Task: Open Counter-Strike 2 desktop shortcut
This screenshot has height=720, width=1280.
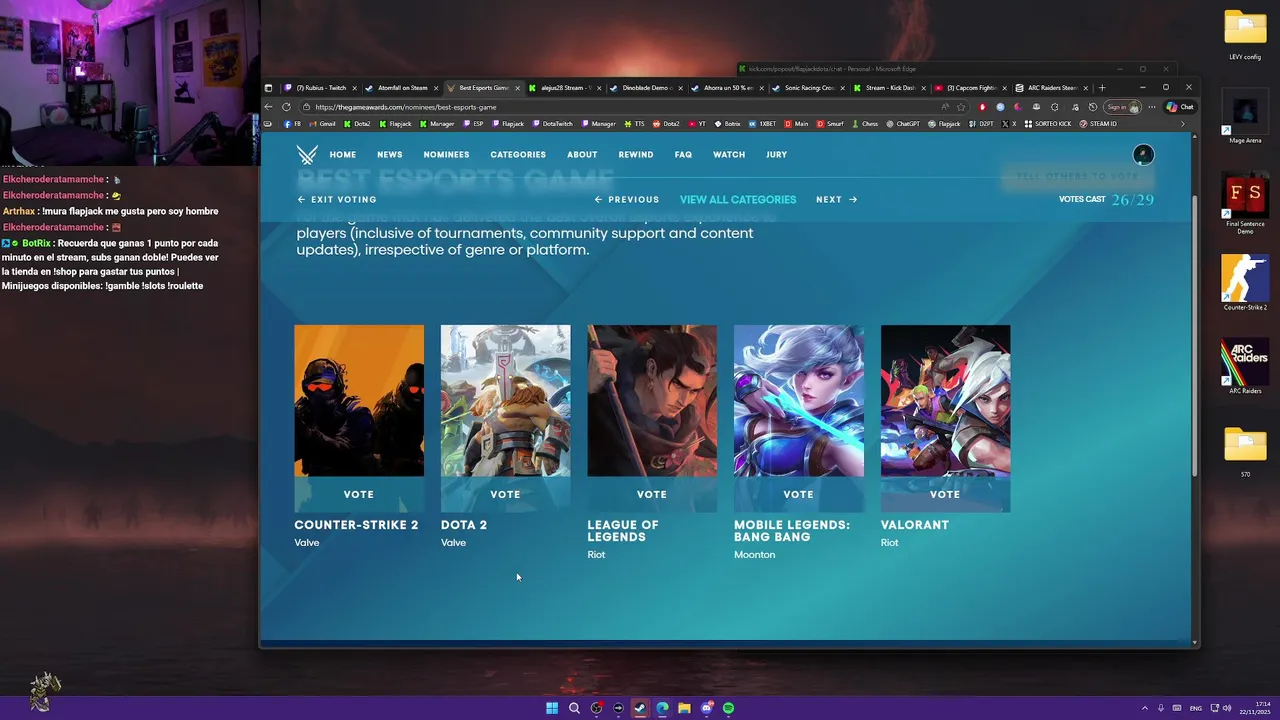Action: coord(1245,282)
